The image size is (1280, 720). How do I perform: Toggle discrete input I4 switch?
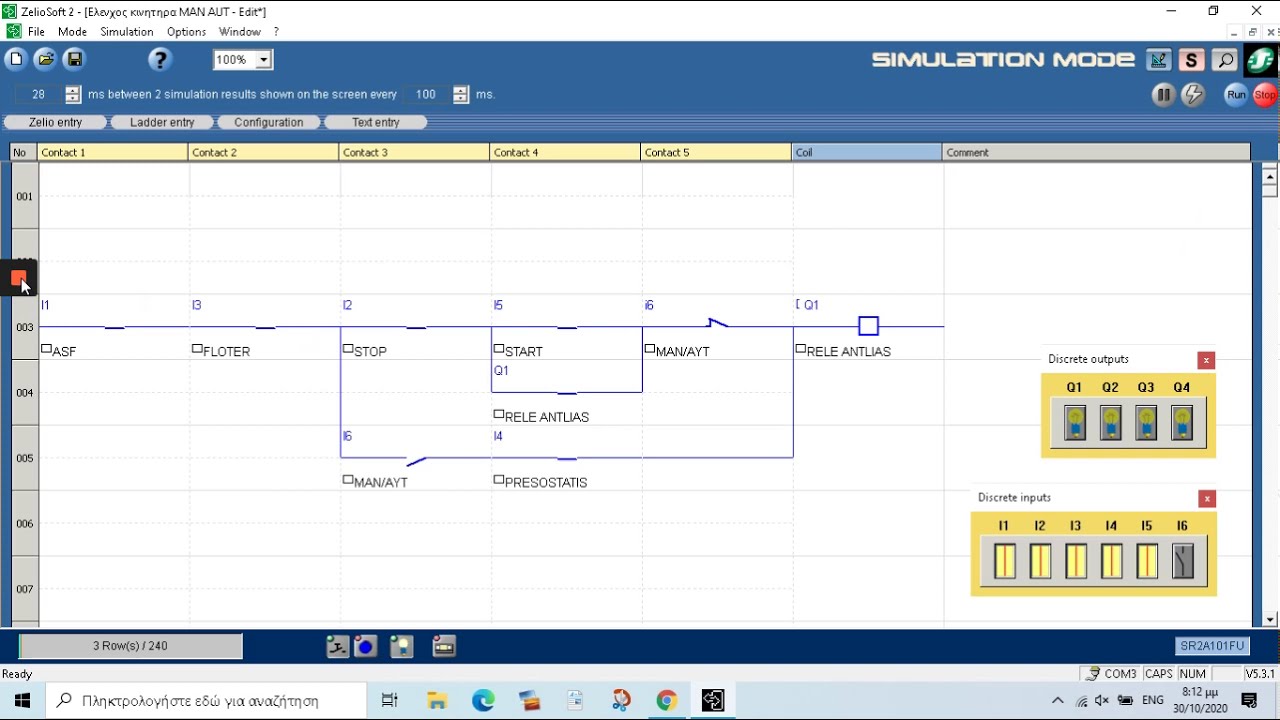point(1111,561)
